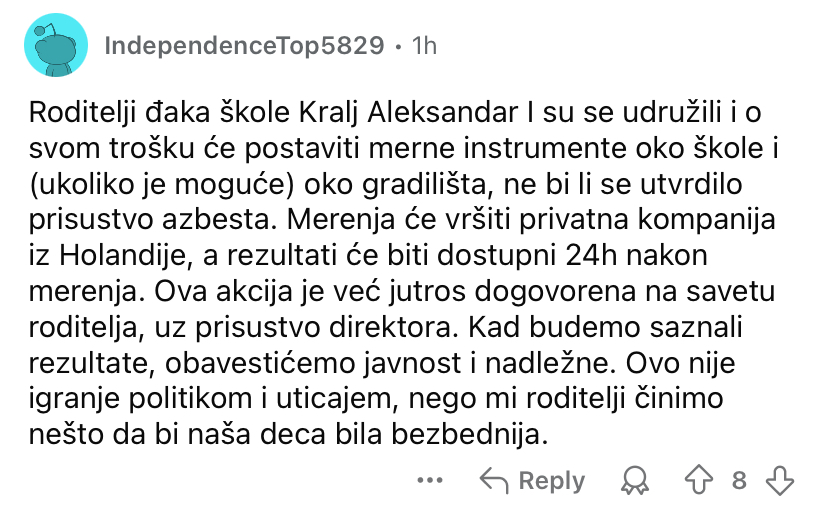
Task: Click the 1h comment timestamp
Action: click(425, 45)
